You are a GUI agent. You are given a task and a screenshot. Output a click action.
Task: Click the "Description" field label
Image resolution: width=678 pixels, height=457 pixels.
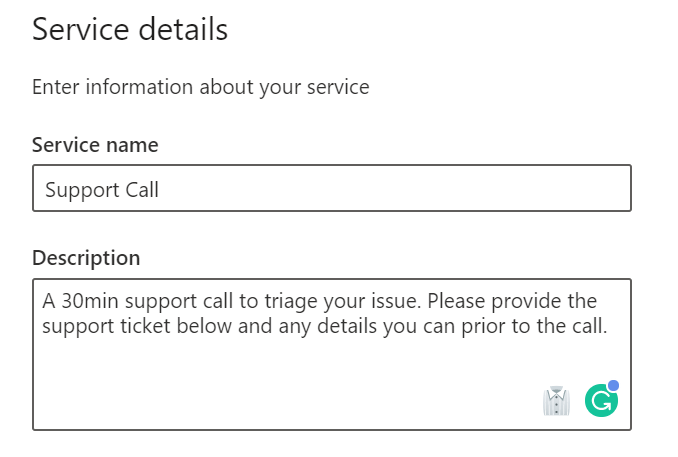pyautogui.click(x=86, y=258)
